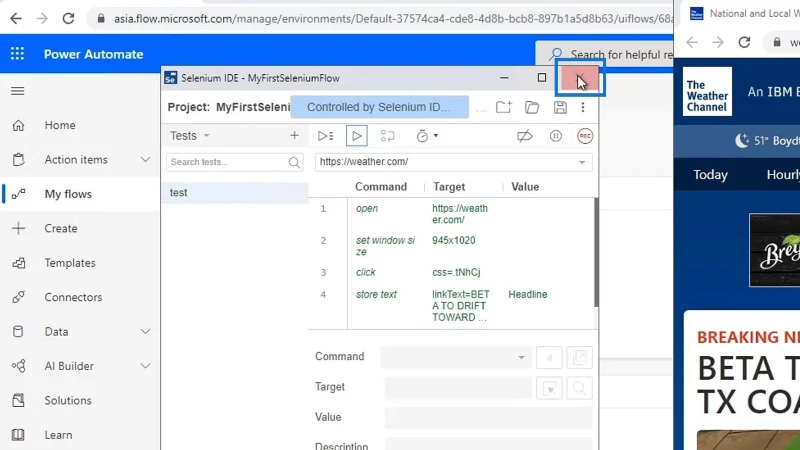Reload the Weather Channel browser window

tap(744, 42)
